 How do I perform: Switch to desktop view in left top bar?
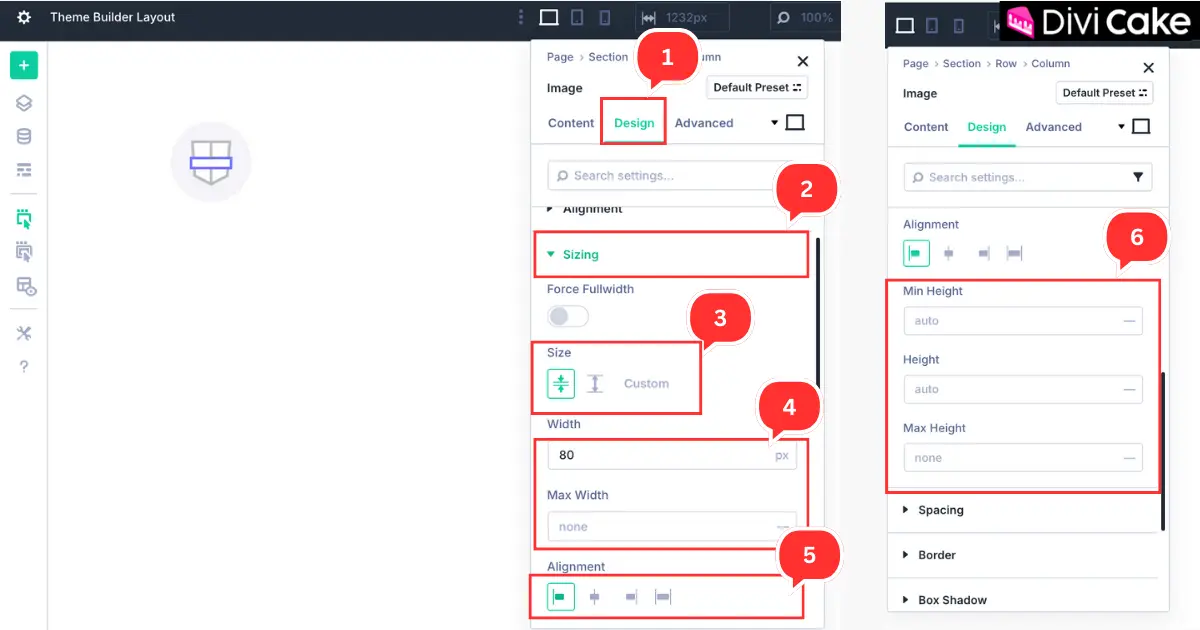pos(548,17)
